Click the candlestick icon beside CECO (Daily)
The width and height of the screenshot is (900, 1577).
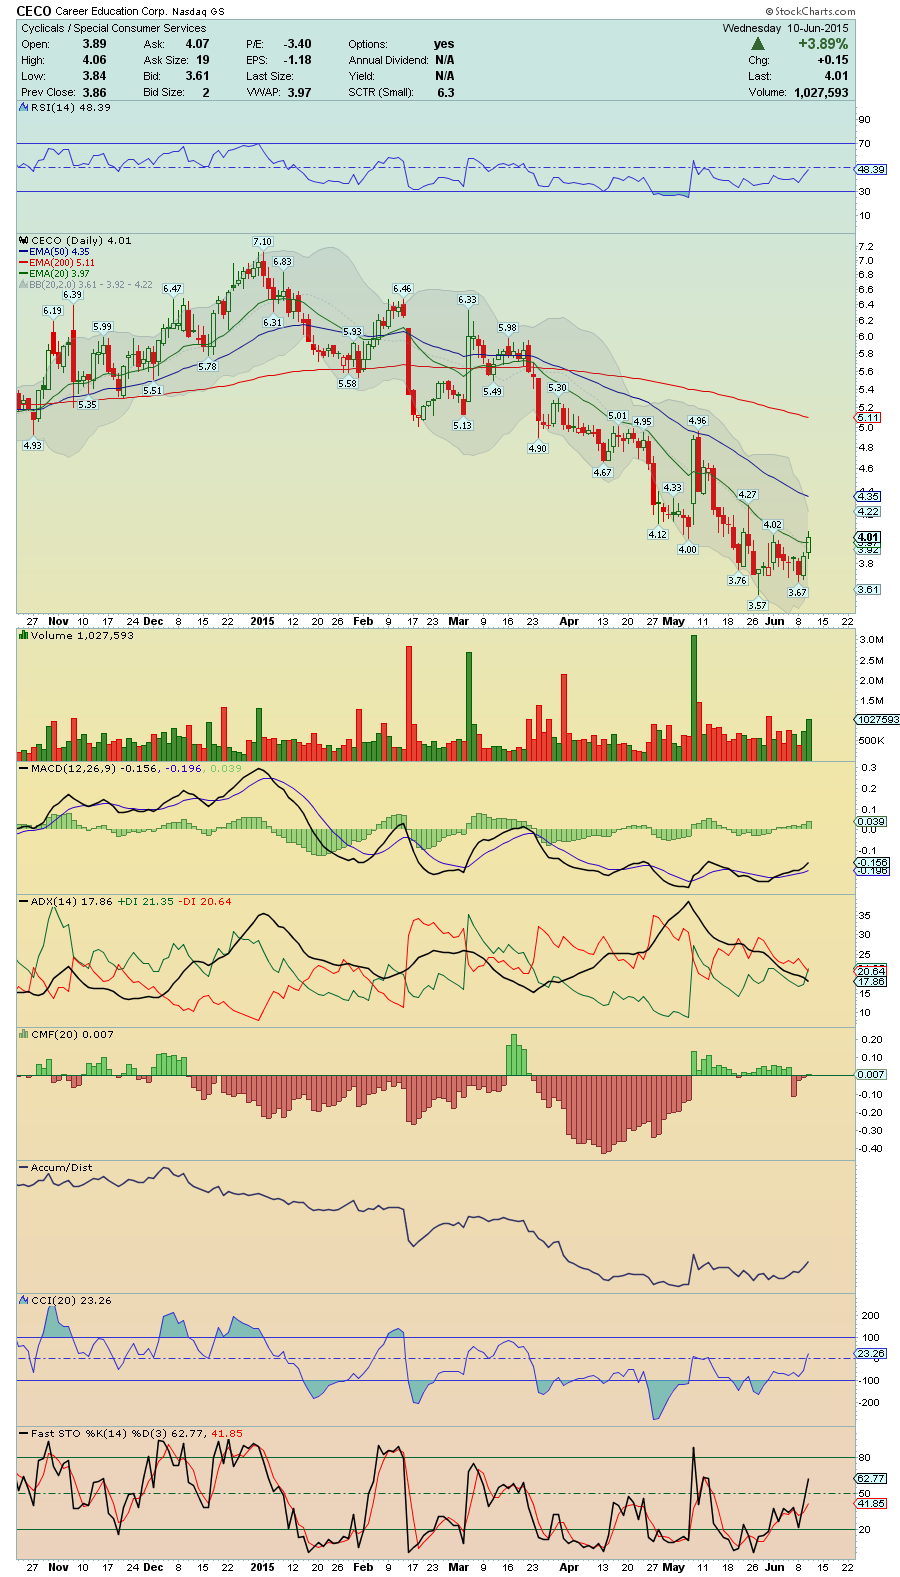pos(24,240)
